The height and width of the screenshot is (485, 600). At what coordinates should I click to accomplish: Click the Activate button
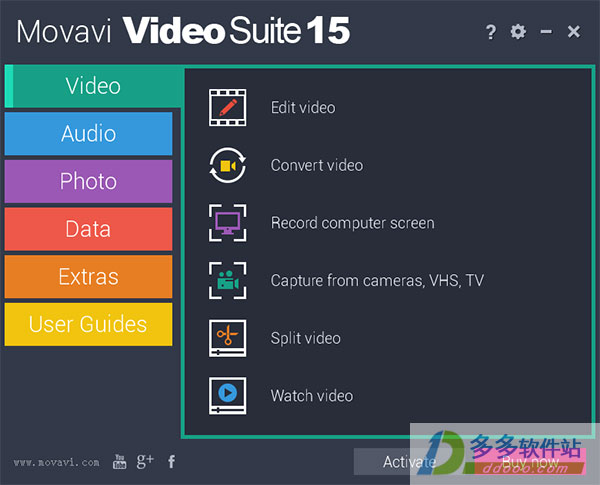[x=409, y=462]
